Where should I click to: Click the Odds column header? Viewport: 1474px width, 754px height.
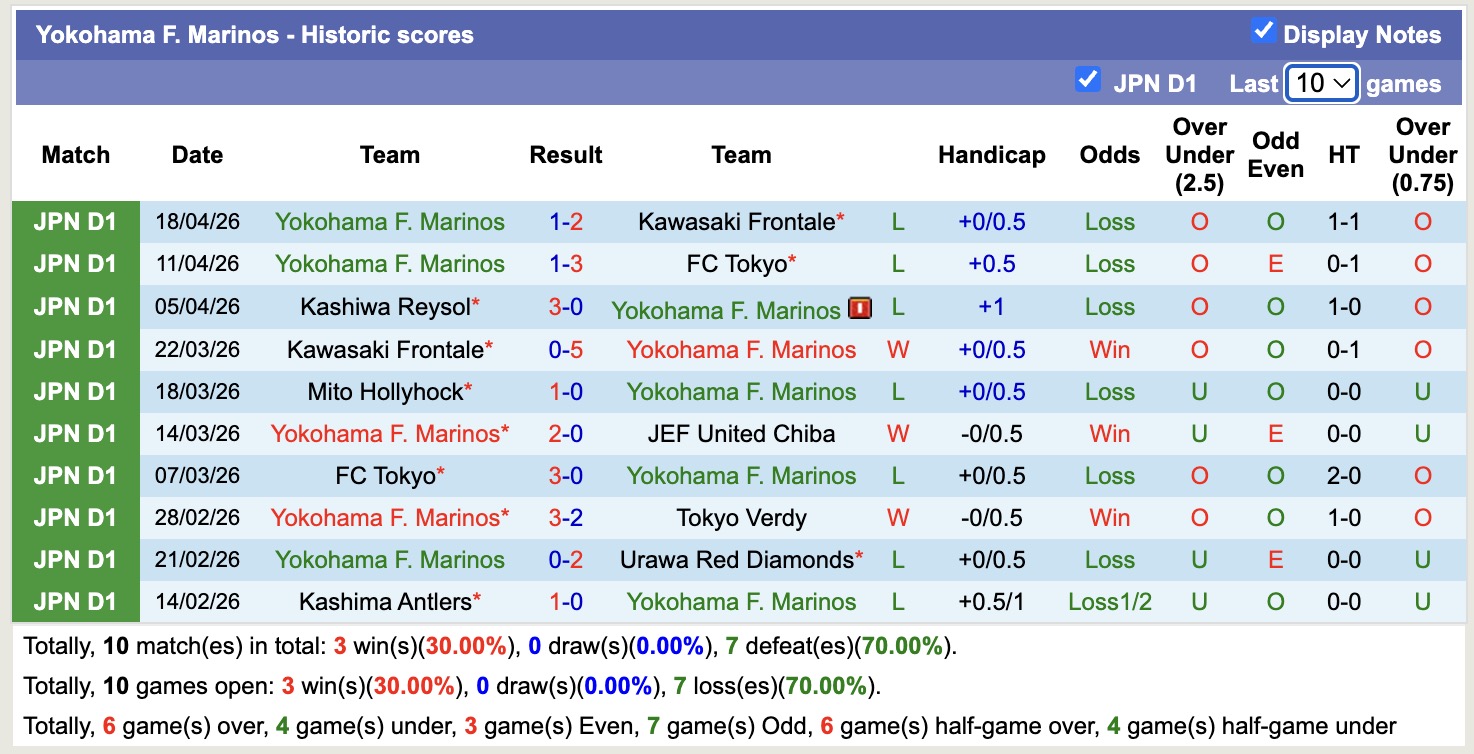coord(1109,155)
